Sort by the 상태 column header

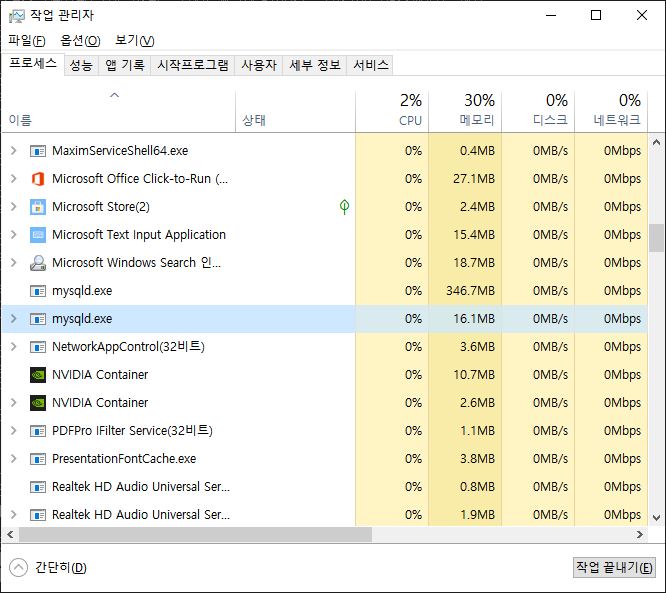tap(295, 111)
